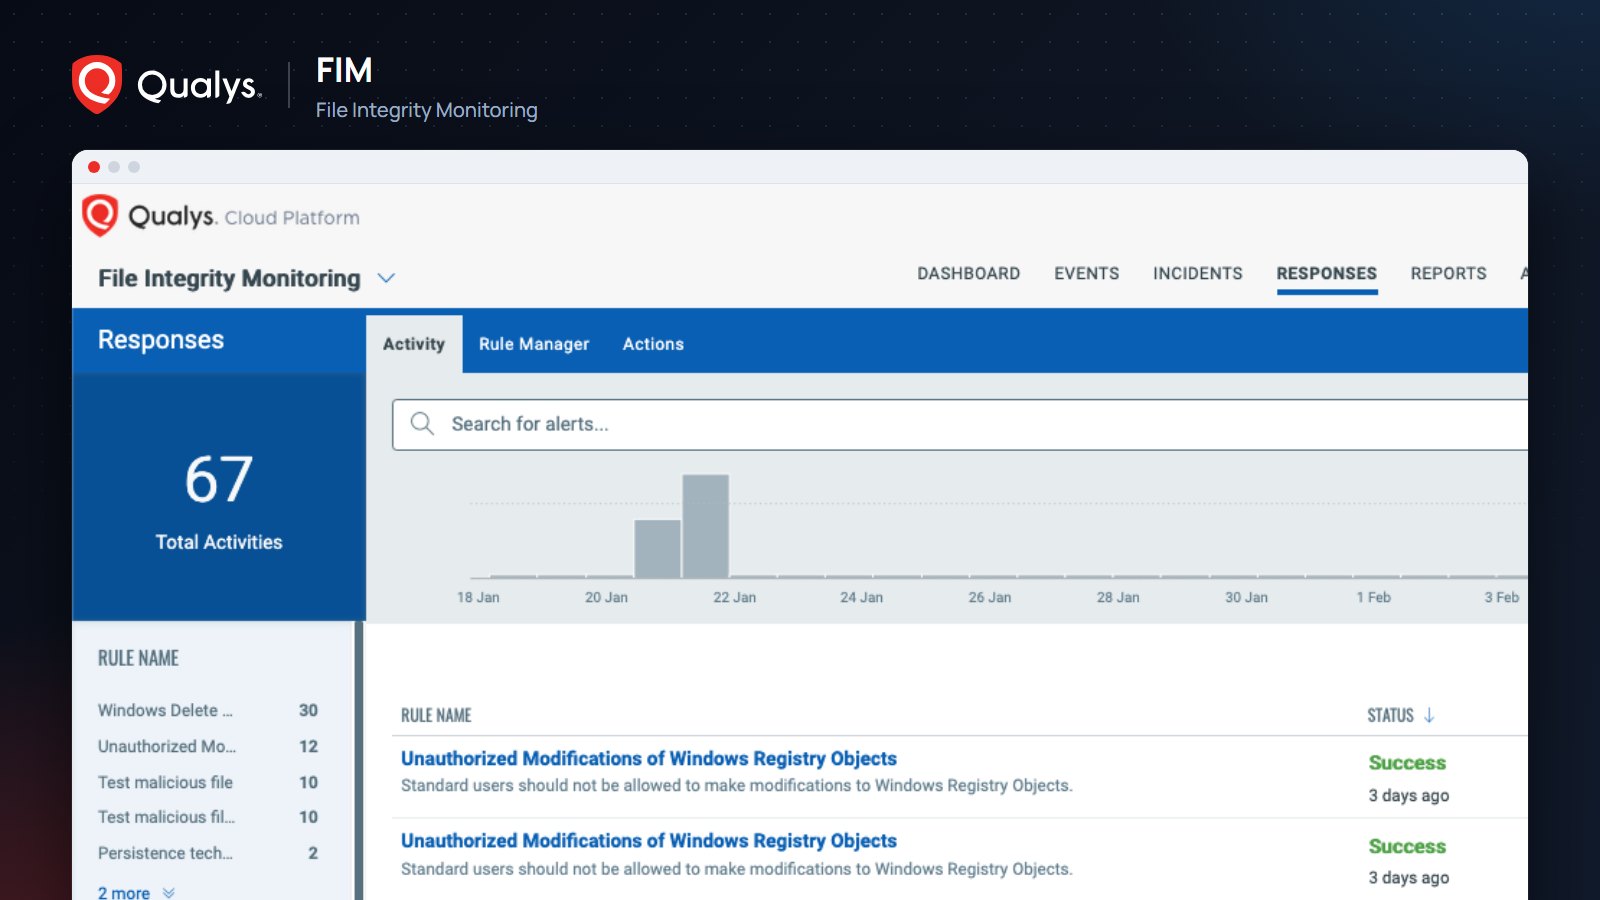Click the second row's Success status
Screen dimensions: 1600x900
(x=1407, y=846)
